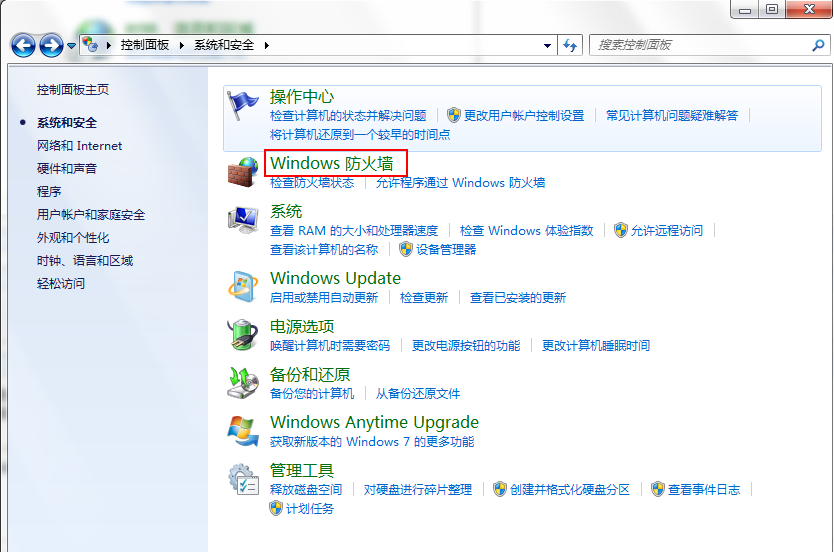
Task: Click 查看该计算机的名称 link
Action: (x=324, y=249)
